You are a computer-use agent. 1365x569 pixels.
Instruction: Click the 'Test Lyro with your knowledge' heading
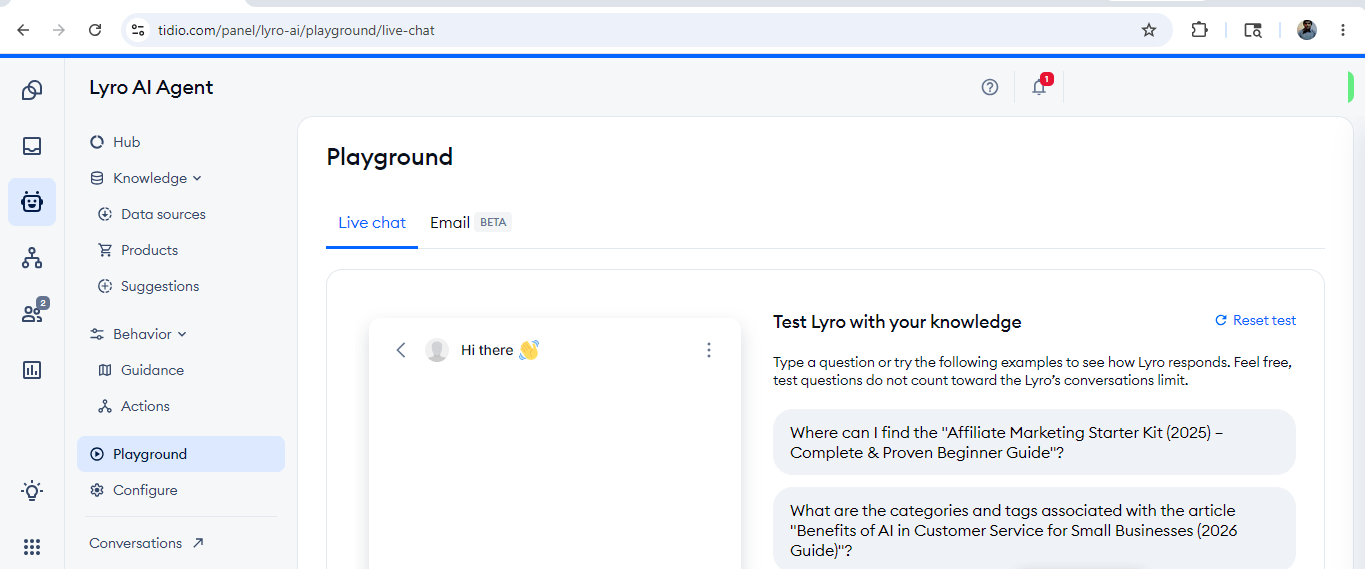[x=897, y=322]
